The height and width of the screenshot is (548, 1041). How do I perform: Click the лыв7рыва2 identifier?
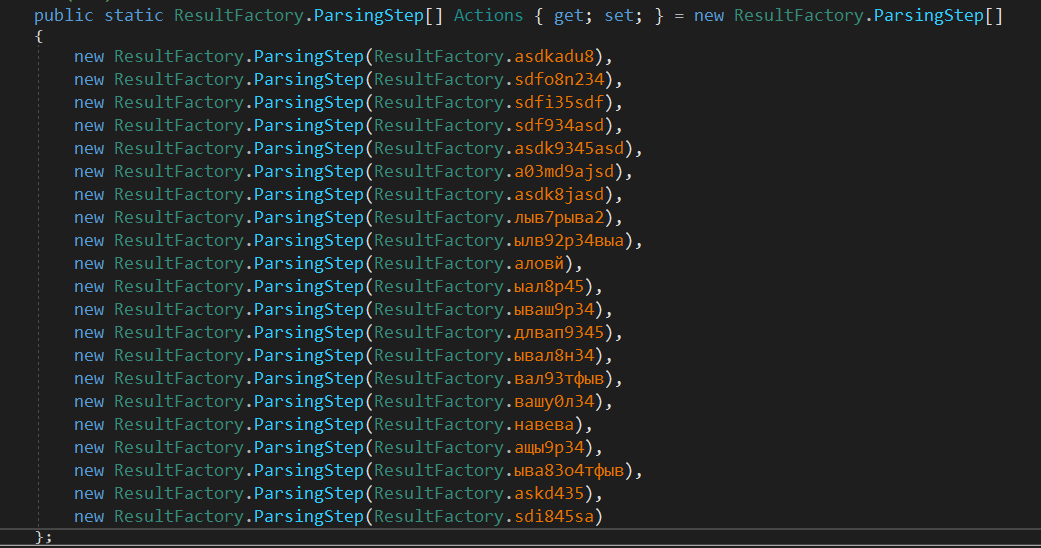556,217
